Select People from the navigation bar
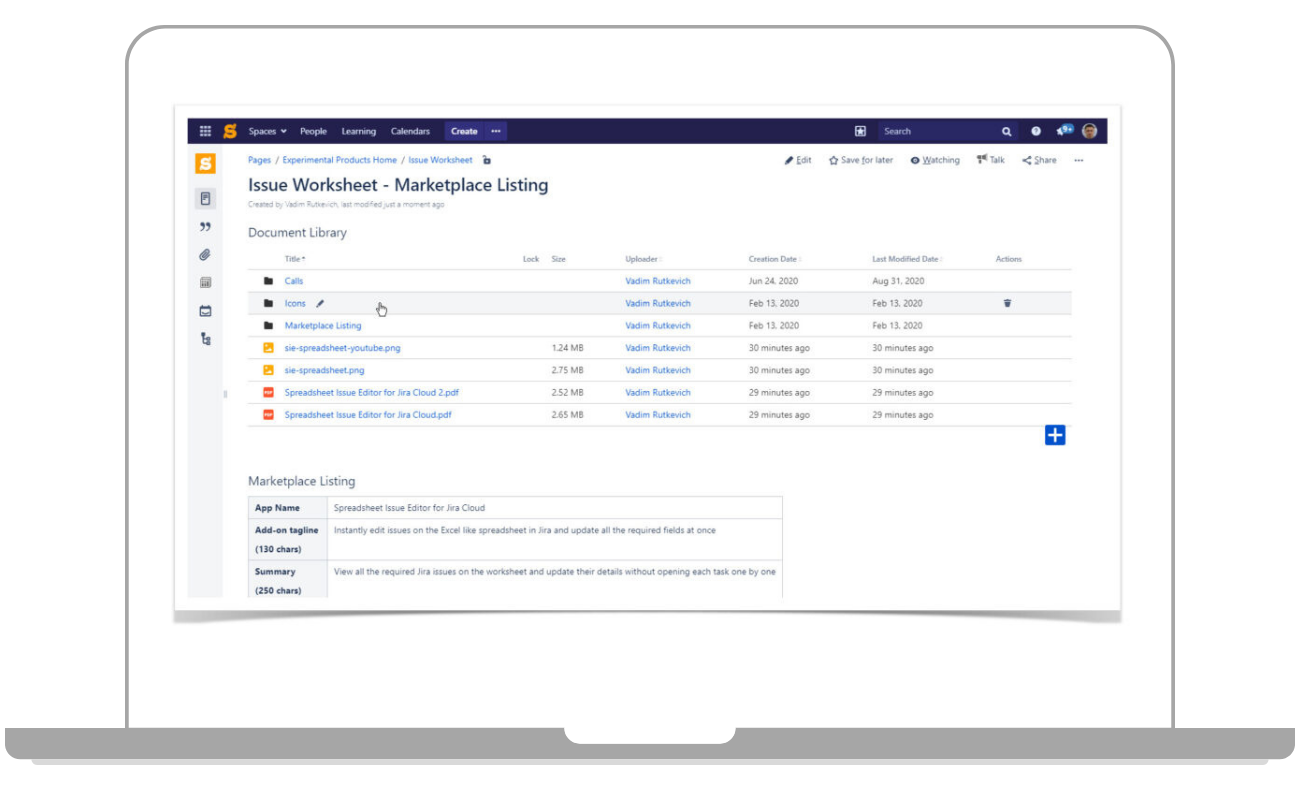 (313, 131)
